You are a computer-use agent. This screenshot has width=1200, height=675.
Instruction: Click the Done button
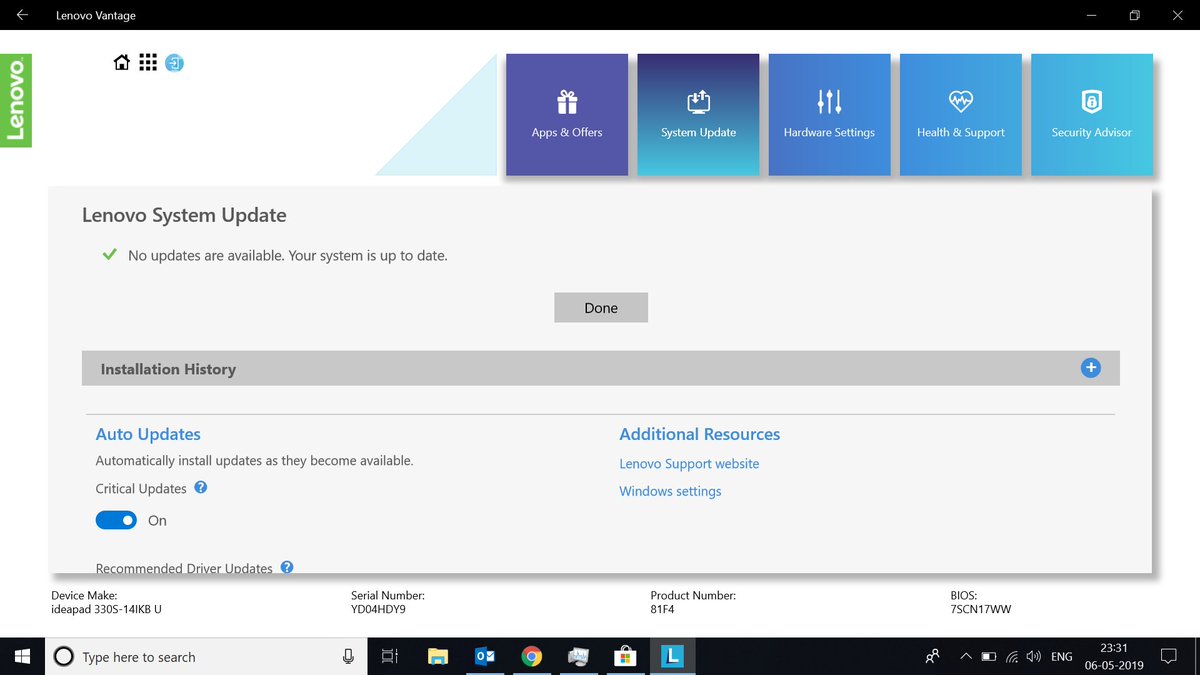point(601,308)
